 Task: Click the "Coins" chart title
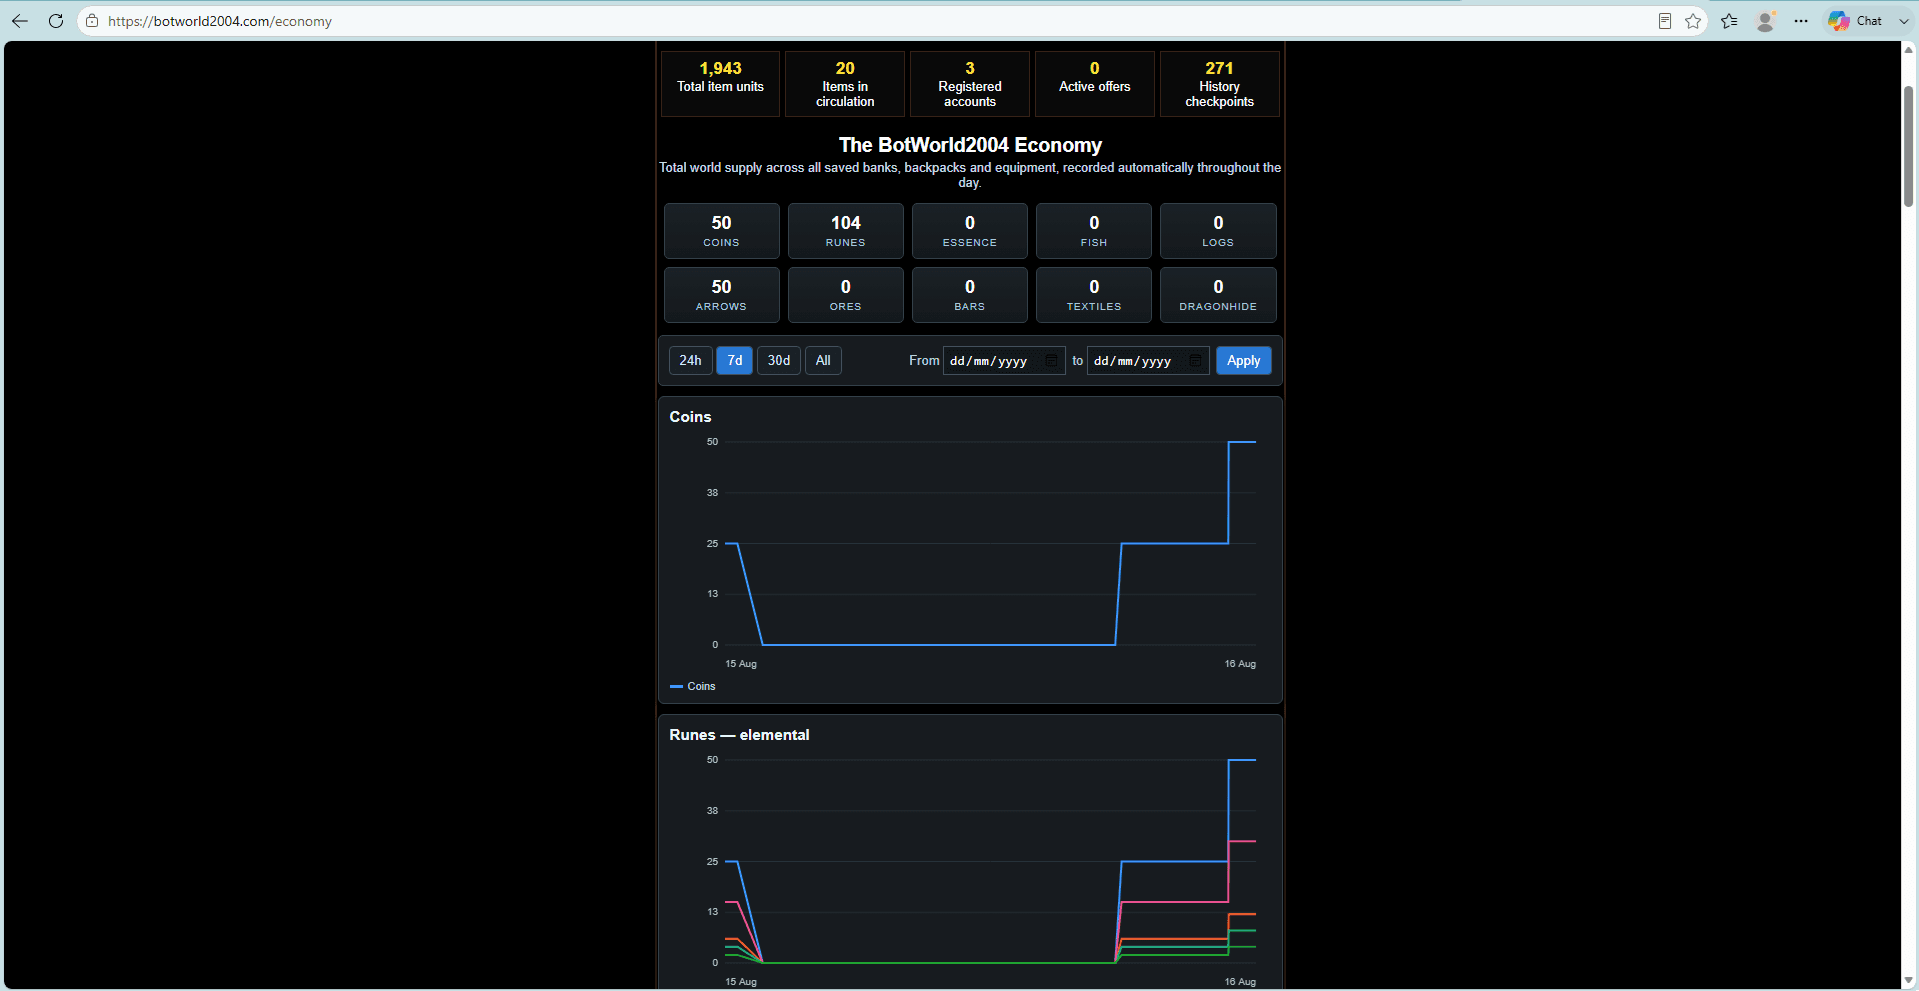click(x=690, y=417)
